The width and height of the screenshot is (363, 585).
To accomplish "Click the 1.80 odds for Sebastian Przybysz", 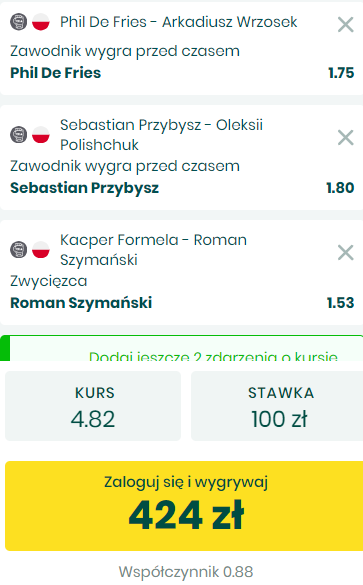I will 340,188.
